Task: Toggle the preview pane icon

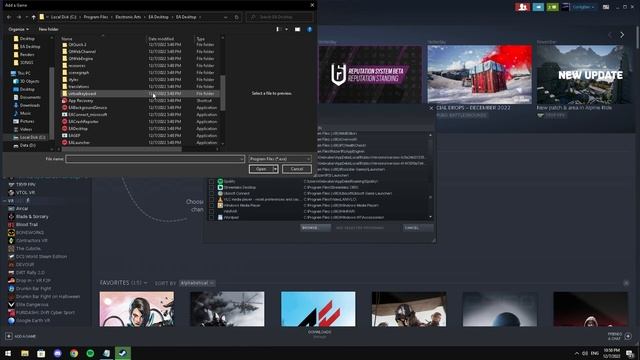Action: (298, 29)
